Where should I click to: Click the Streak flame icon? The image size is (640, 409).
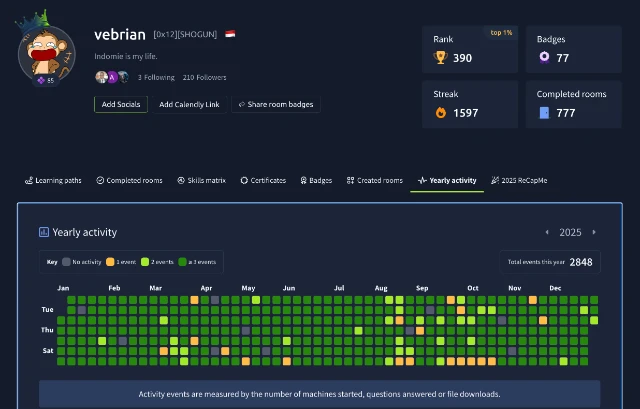coord(440,113)
